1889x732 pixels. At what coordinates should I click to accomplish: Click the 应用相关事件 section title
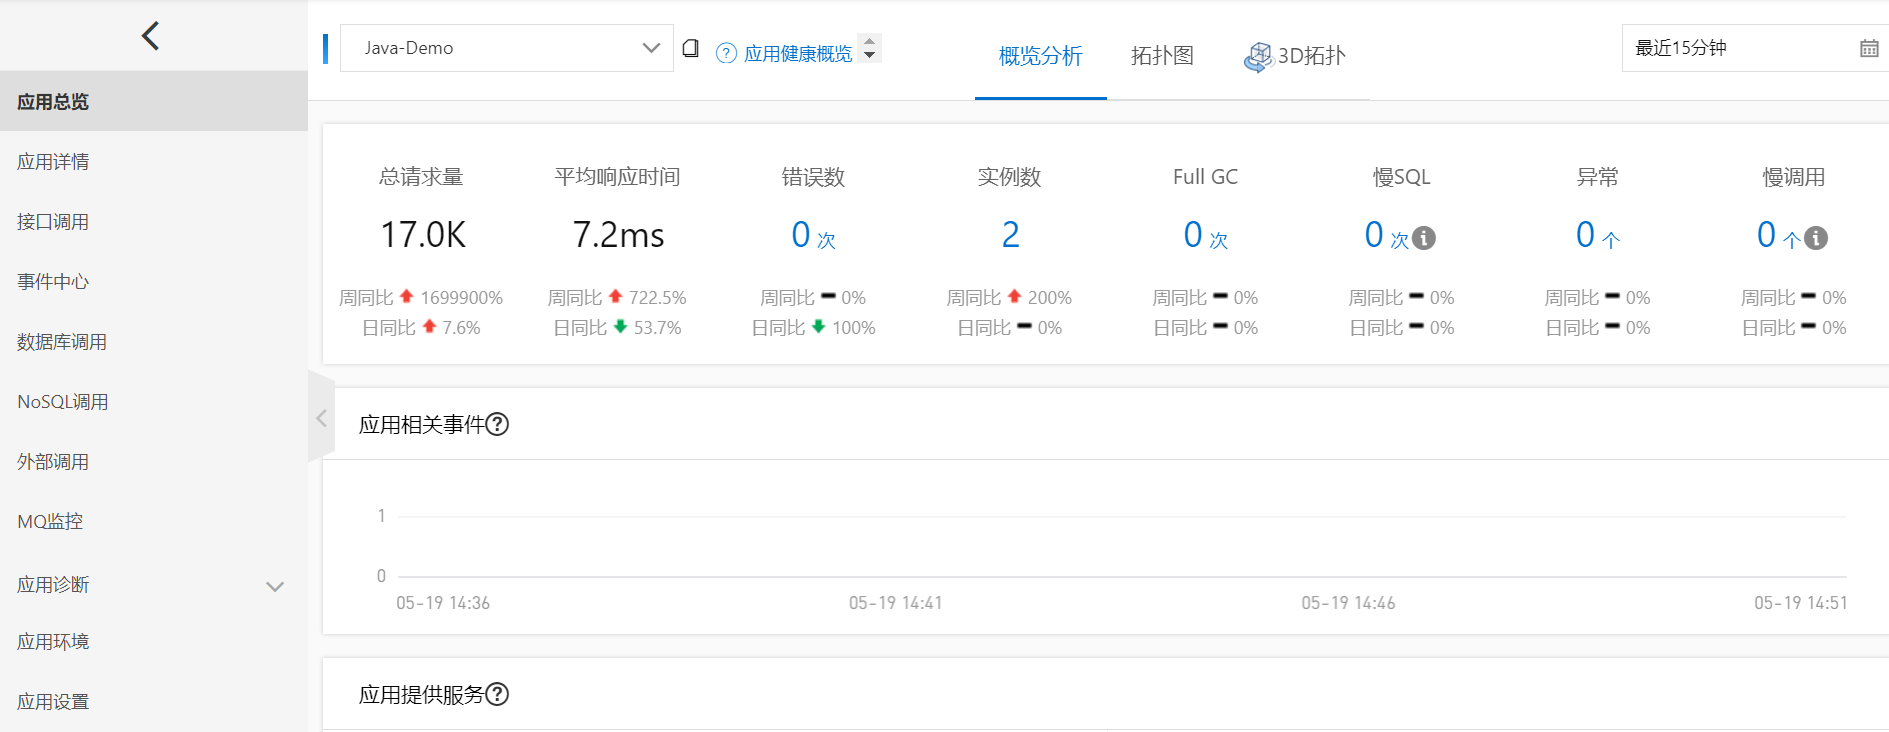tap(421, 424)
